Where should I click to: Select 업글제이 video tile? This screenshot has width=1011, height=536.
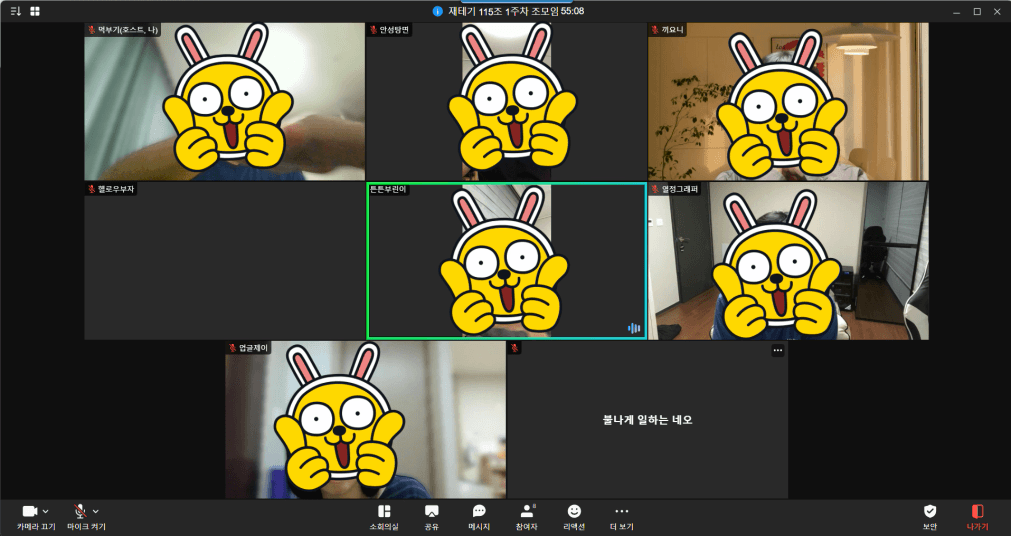click(x=366, y=419)
